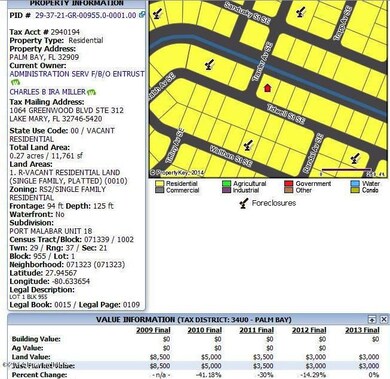Click the gray Commercial legend swatch
The width and height of the screenshot is (390, 379).
[160, 190]
